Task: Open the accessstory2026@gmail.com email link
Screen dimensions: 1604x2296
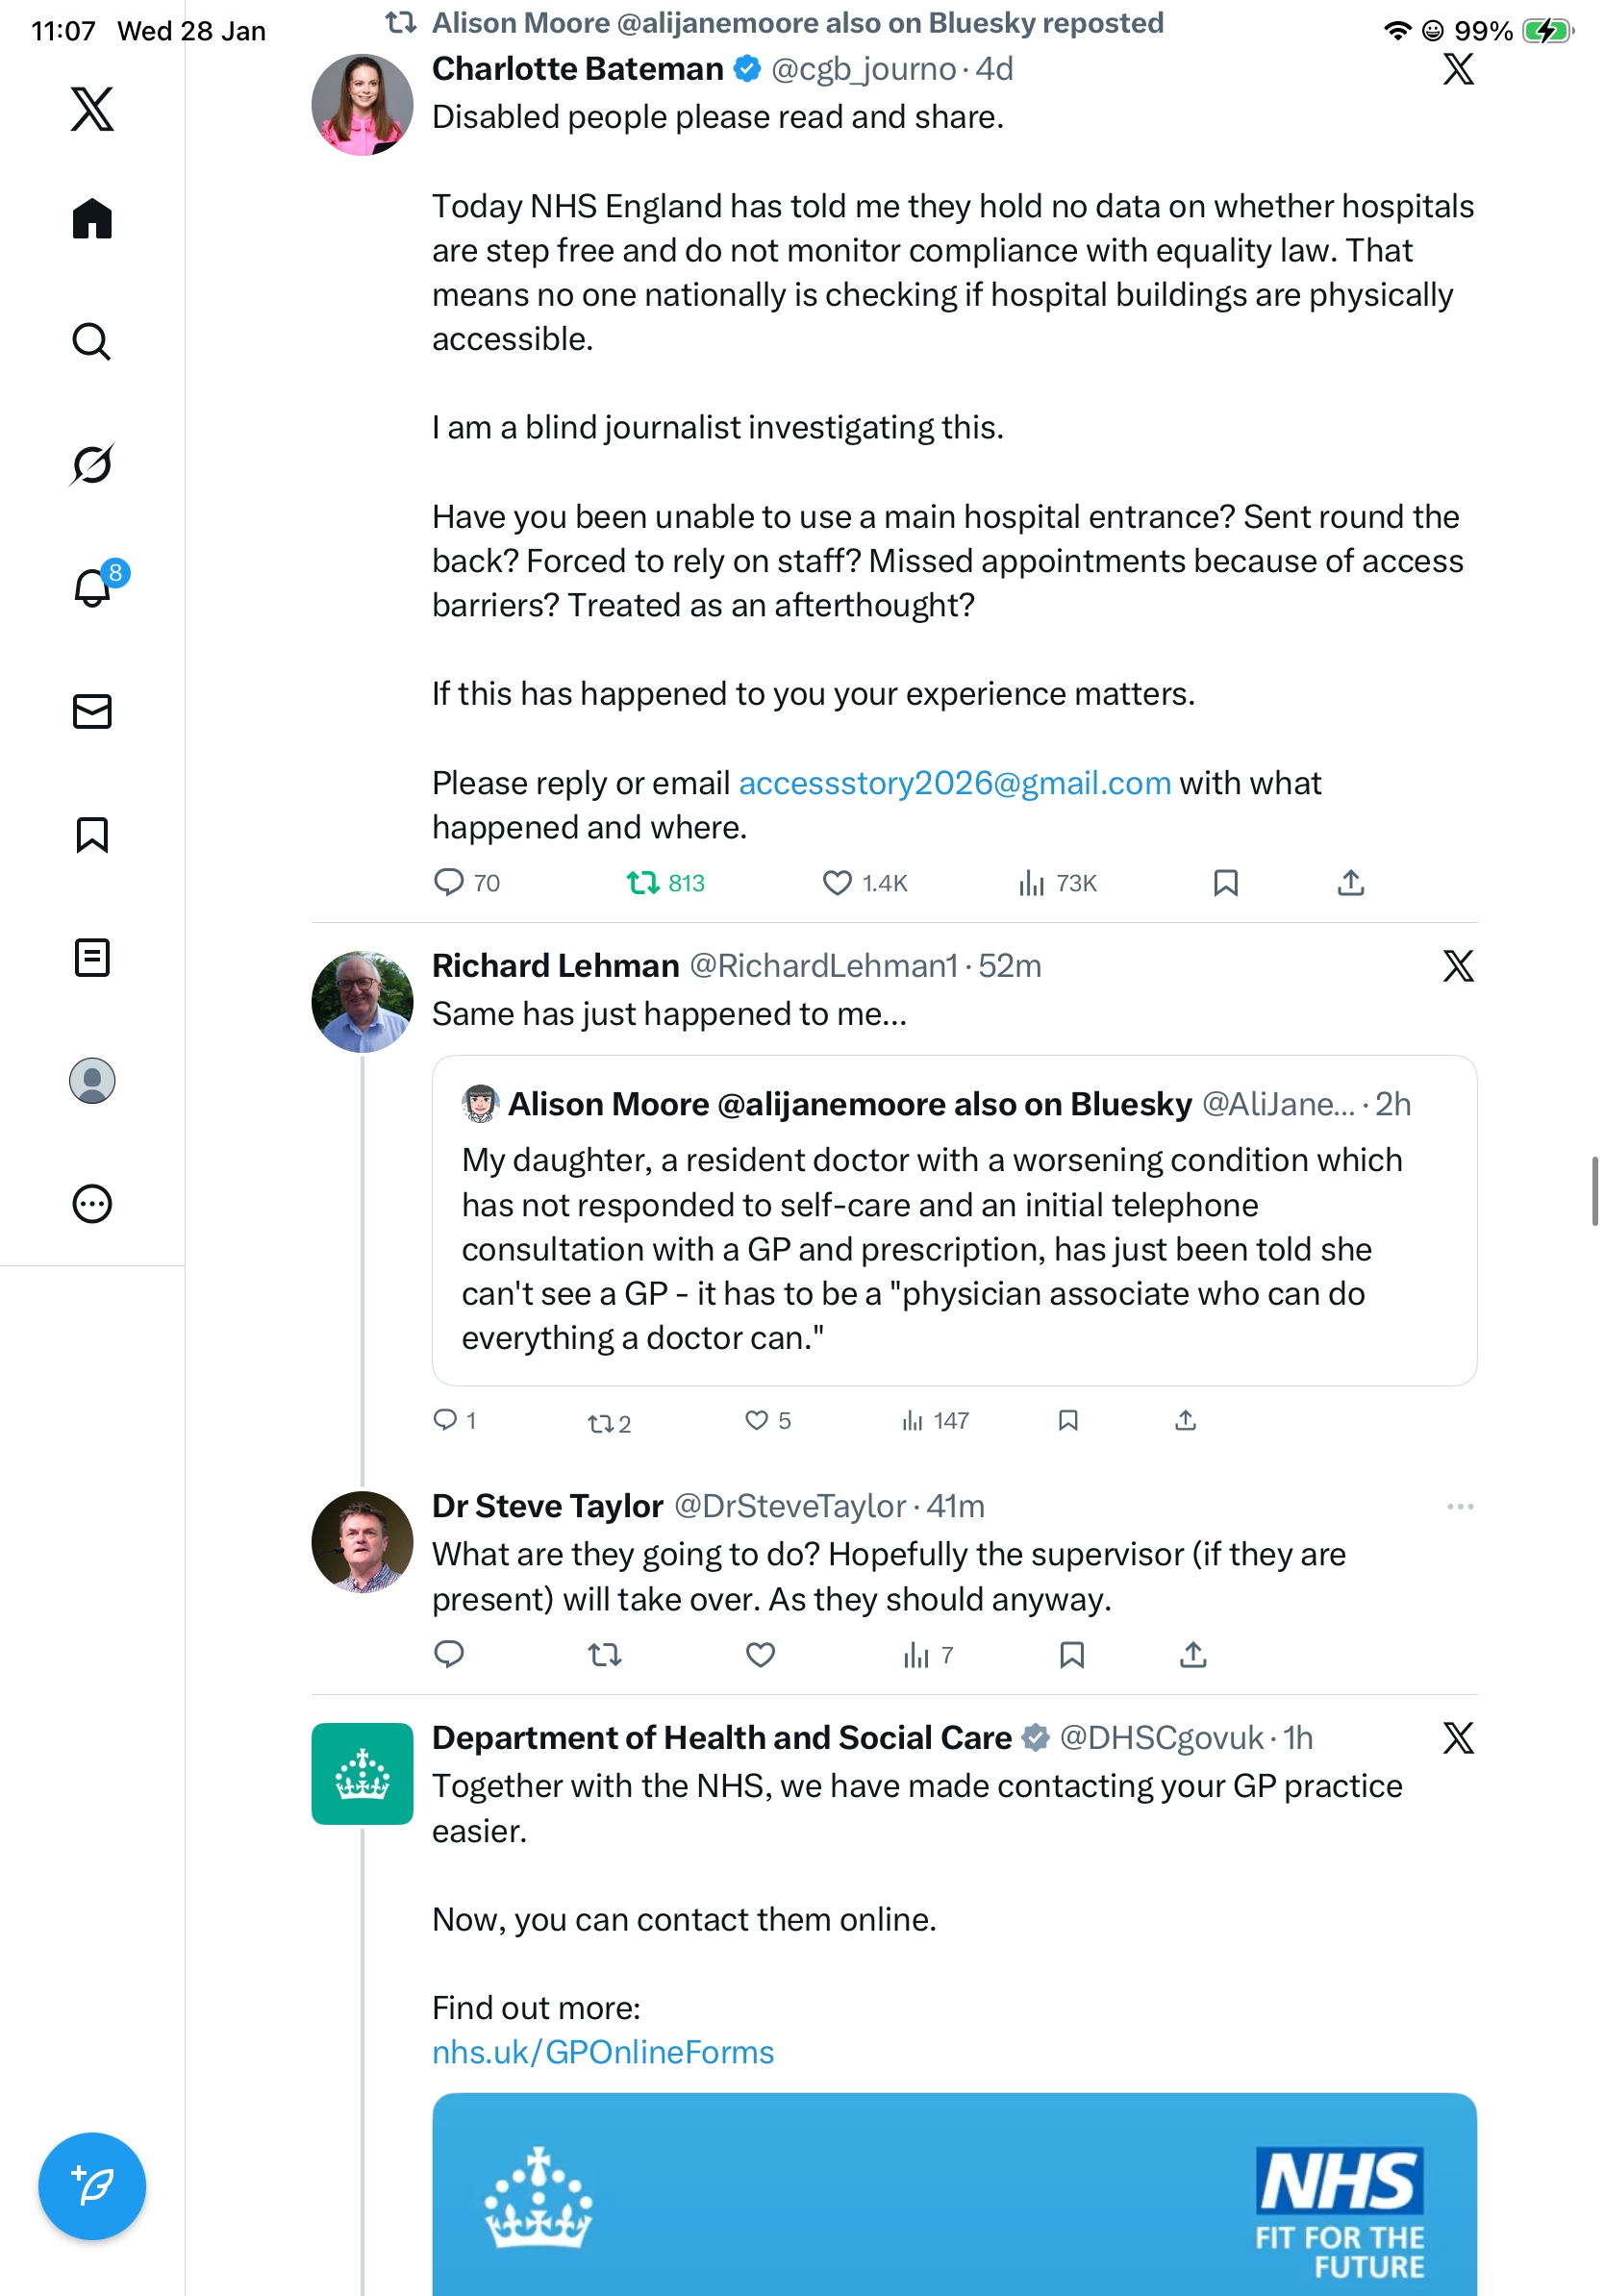Action: point(954,782)
